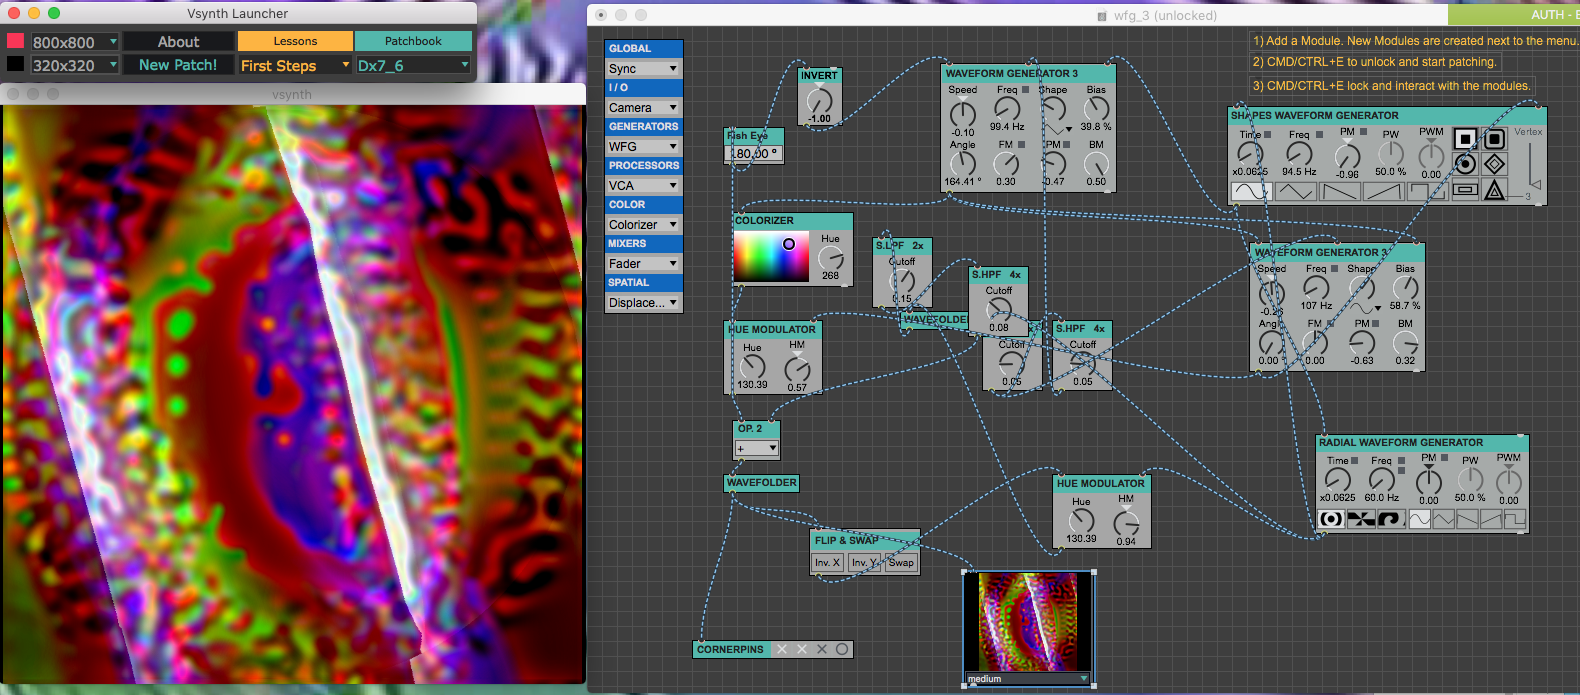Screen dimensions: 1580x695
Task: Open the Colorizer dropdown under Color
Action: [643, 224]
